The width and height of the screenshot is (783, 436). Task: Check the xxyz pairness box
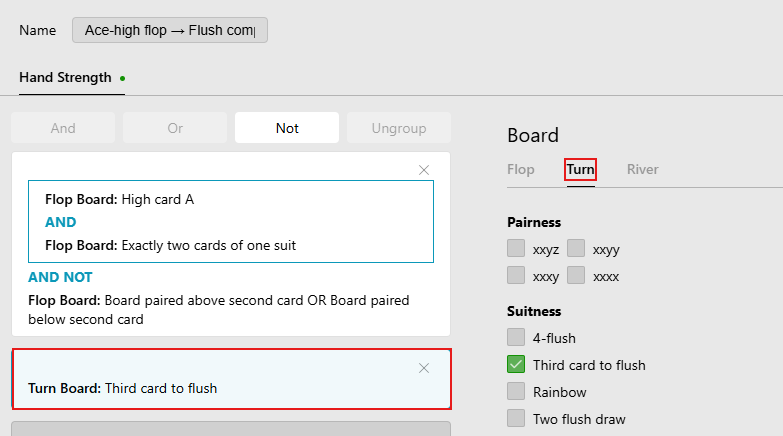pos(516,248)
